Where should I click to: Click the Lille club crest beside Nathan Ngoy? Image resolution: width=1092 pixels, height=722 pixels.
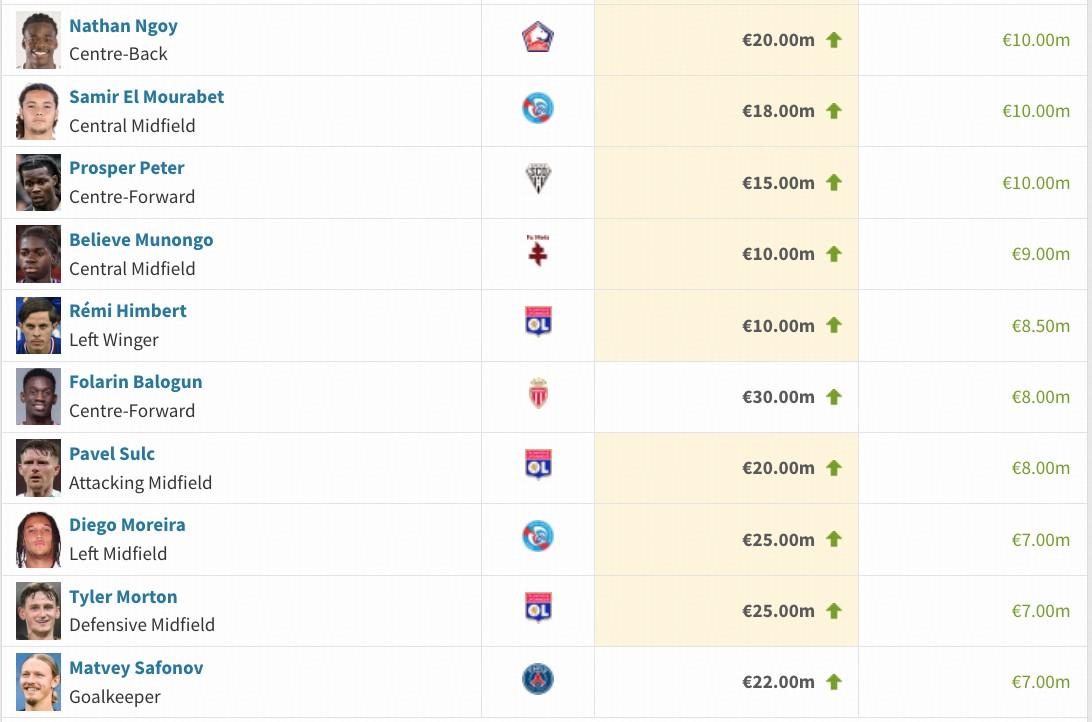point(538,39)
